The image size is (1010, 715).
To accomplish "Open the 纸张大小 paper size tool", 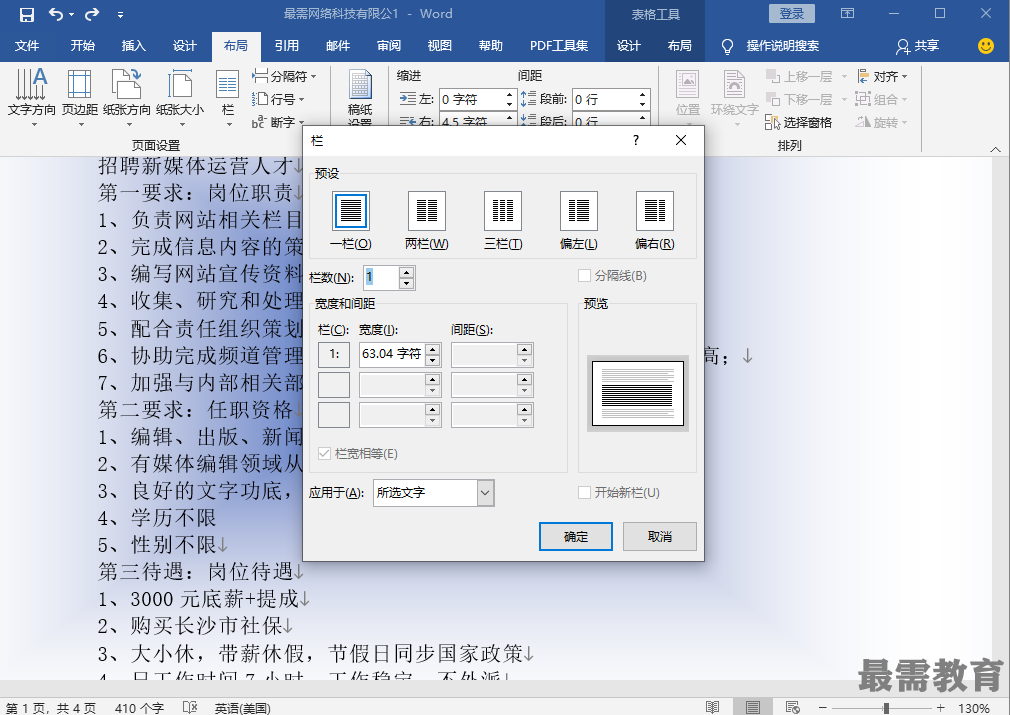I will point(180,95).
